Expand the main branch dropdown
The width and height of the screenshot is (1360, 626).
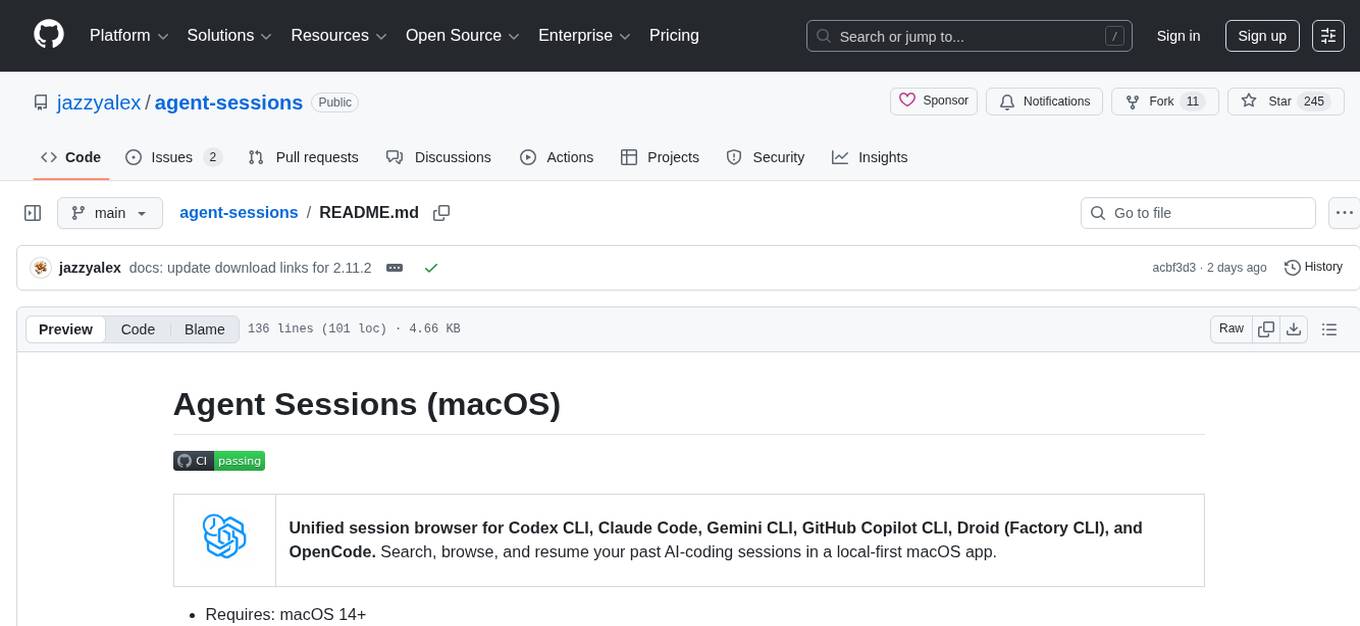[109, 213]
